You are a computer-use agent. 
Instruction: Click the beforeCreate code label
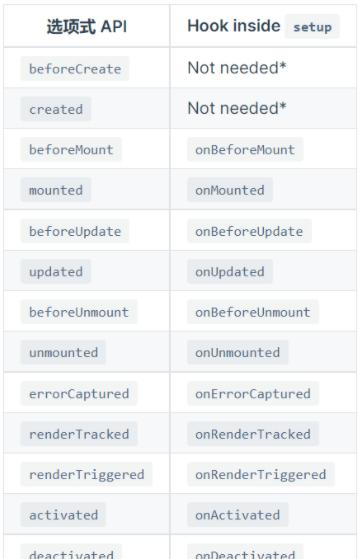75,69
